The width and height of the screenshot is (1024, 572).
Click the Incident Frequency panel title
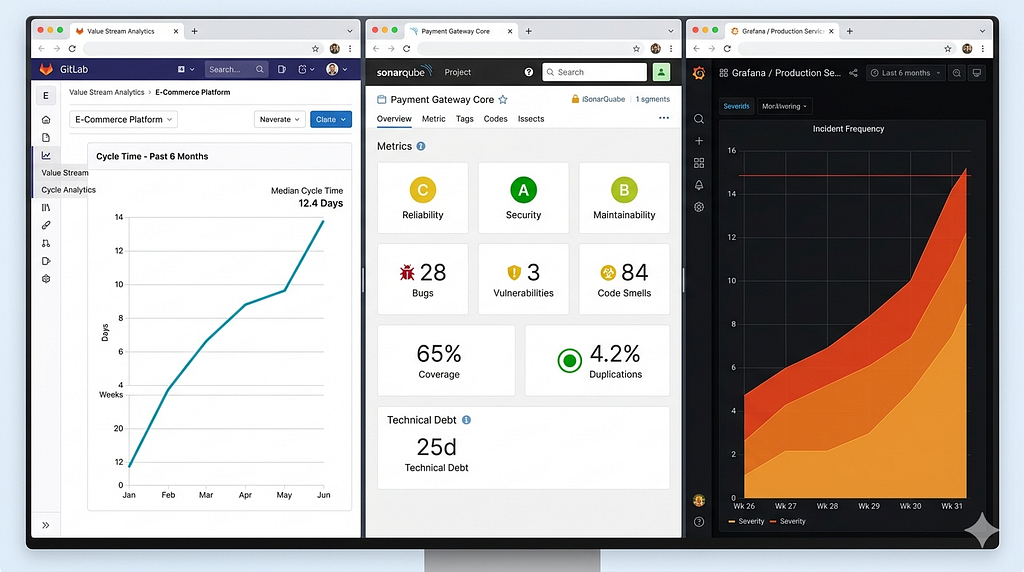(848, 129)
